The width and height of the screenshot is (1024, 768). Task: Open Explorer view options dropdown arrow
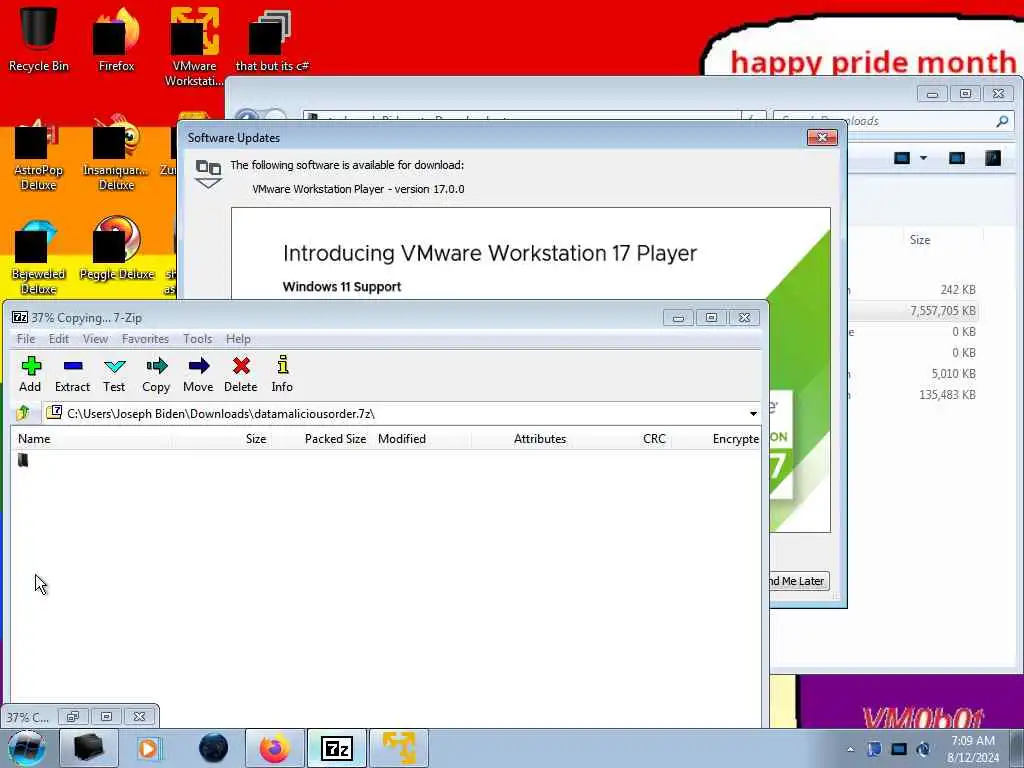(923, 158)
